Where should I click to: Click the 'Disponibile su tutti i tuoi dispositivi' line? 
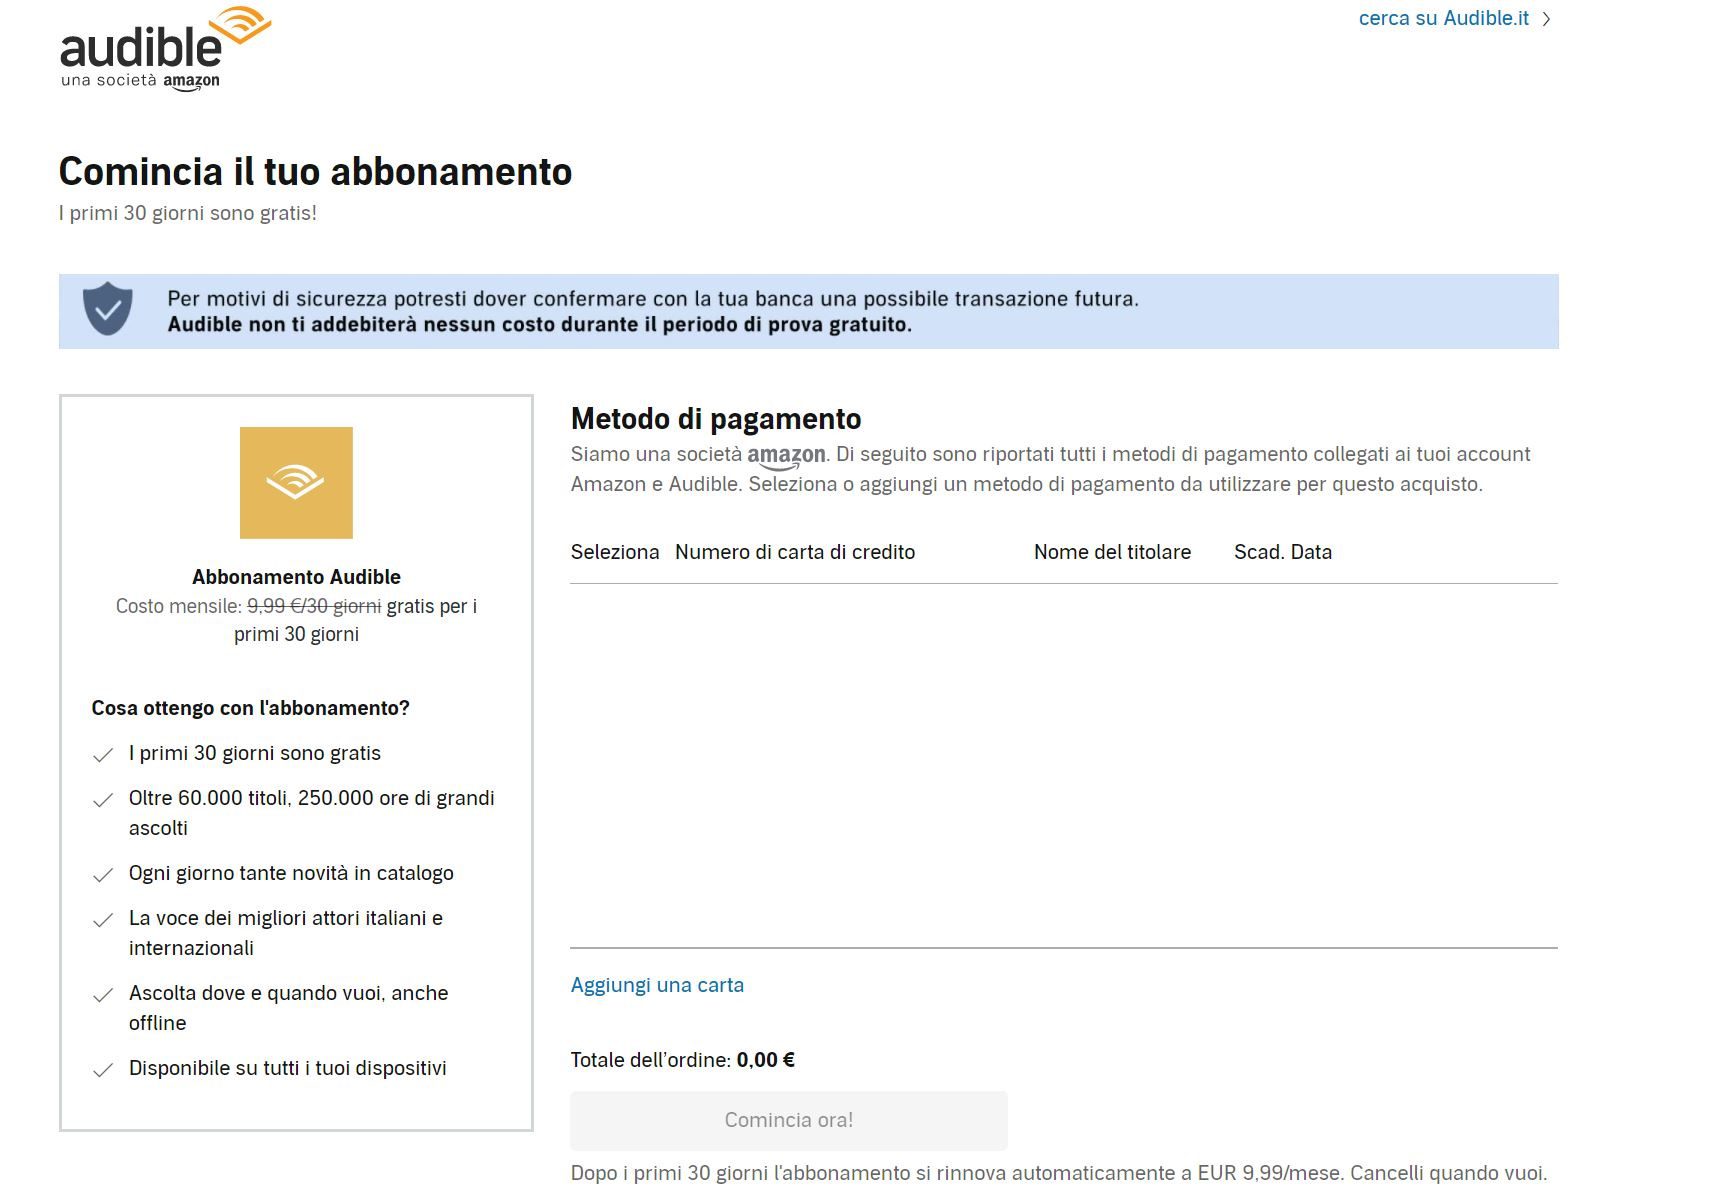pos(287,1068)
